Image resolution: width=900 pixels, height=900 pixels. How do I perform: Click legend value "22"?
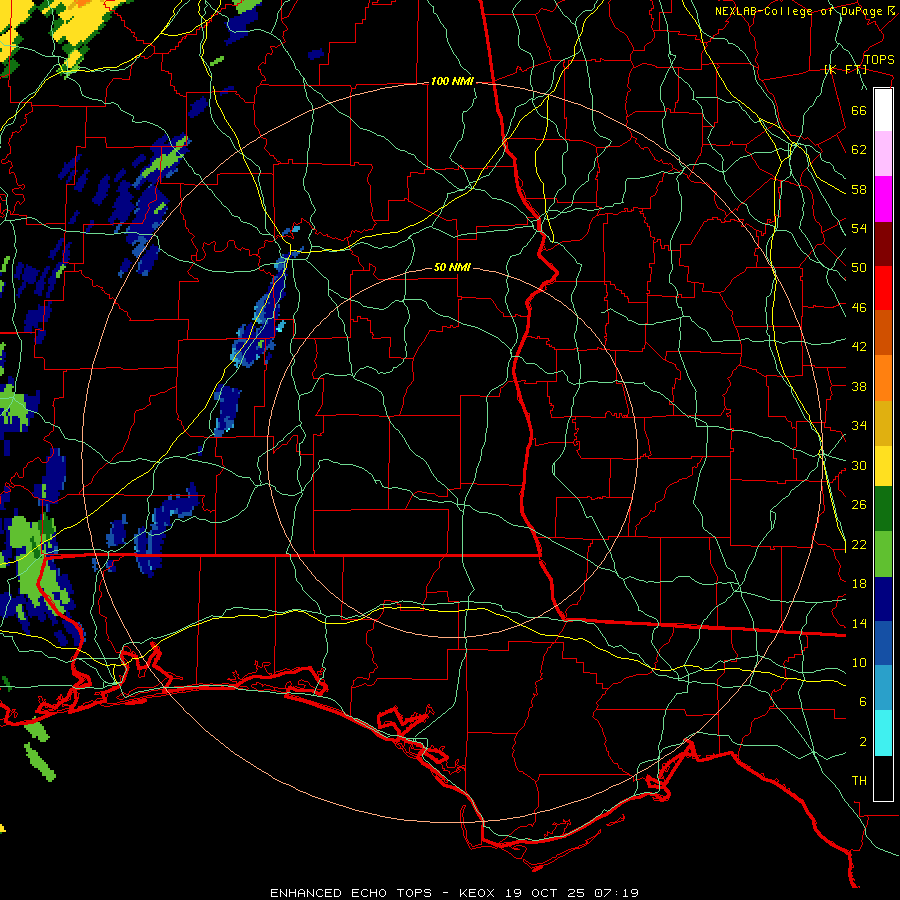pos(859,544)
